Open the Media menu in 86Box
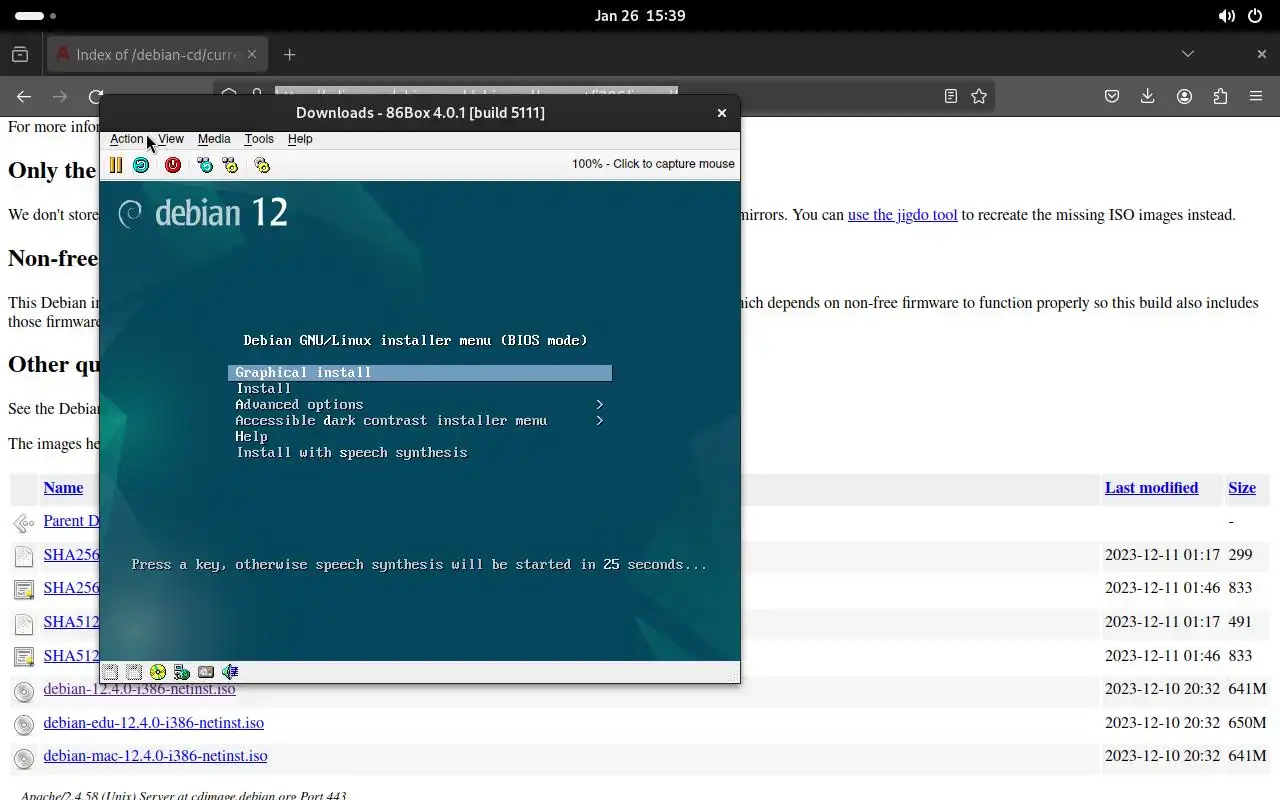 point(214,139)
